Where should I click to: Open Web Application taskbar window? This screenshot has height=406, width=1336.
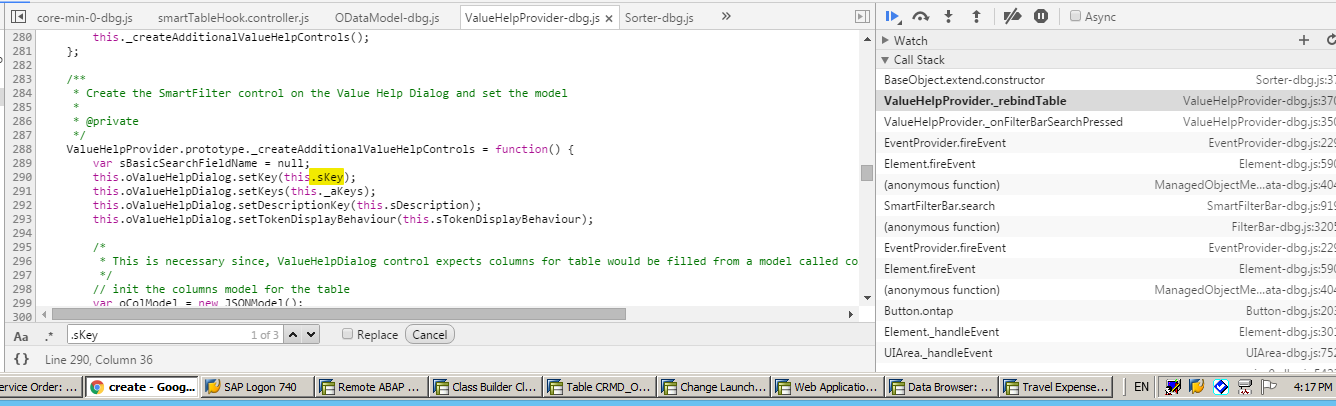click(x=827, y=387)
